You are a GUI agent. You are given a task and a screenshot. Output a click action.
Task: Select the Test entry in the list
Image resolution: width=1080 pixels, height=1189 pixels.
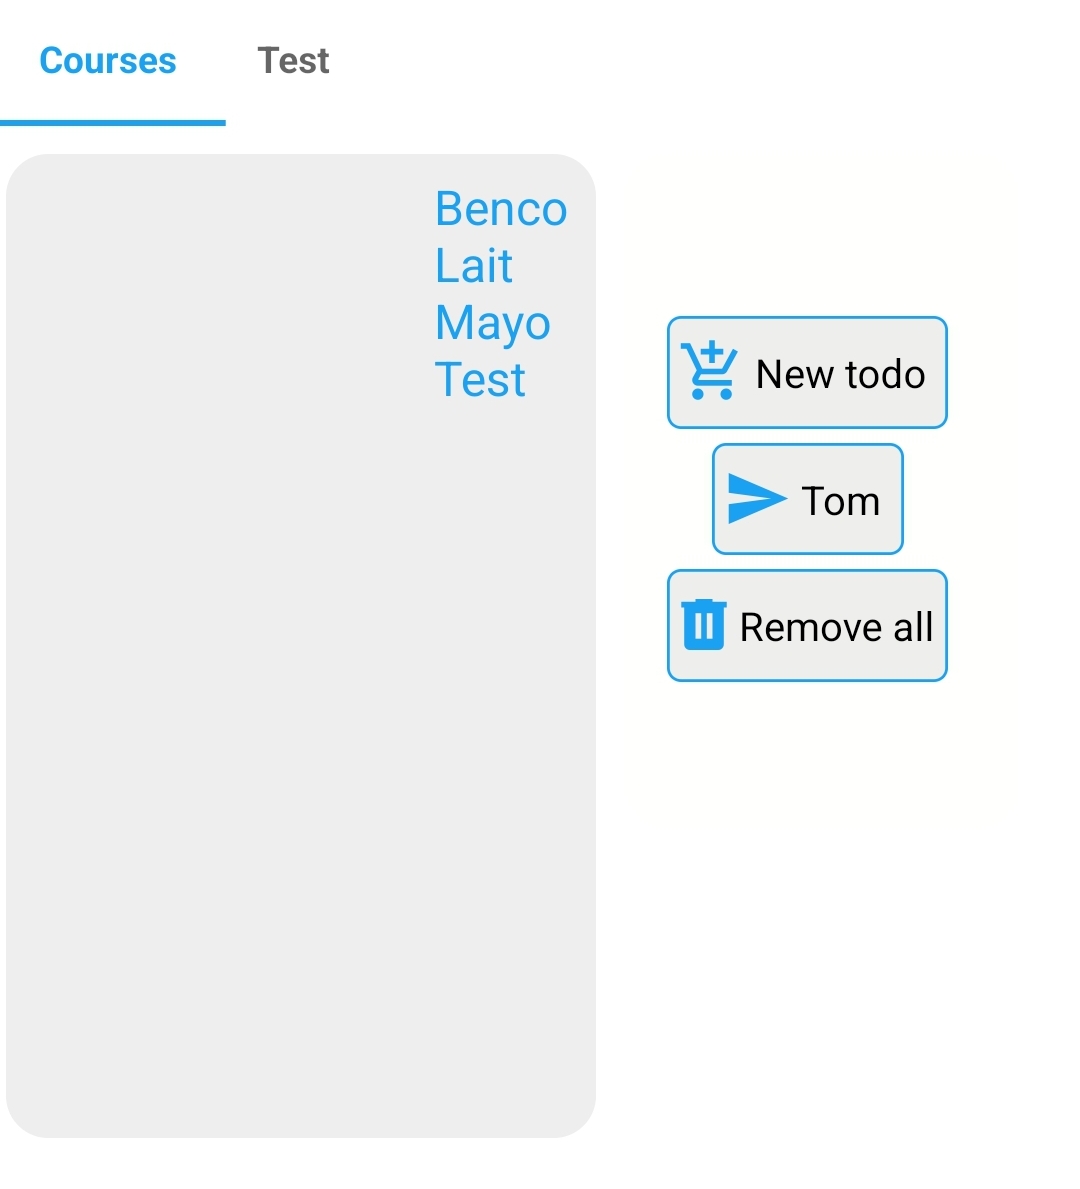(x=480, y=379)
